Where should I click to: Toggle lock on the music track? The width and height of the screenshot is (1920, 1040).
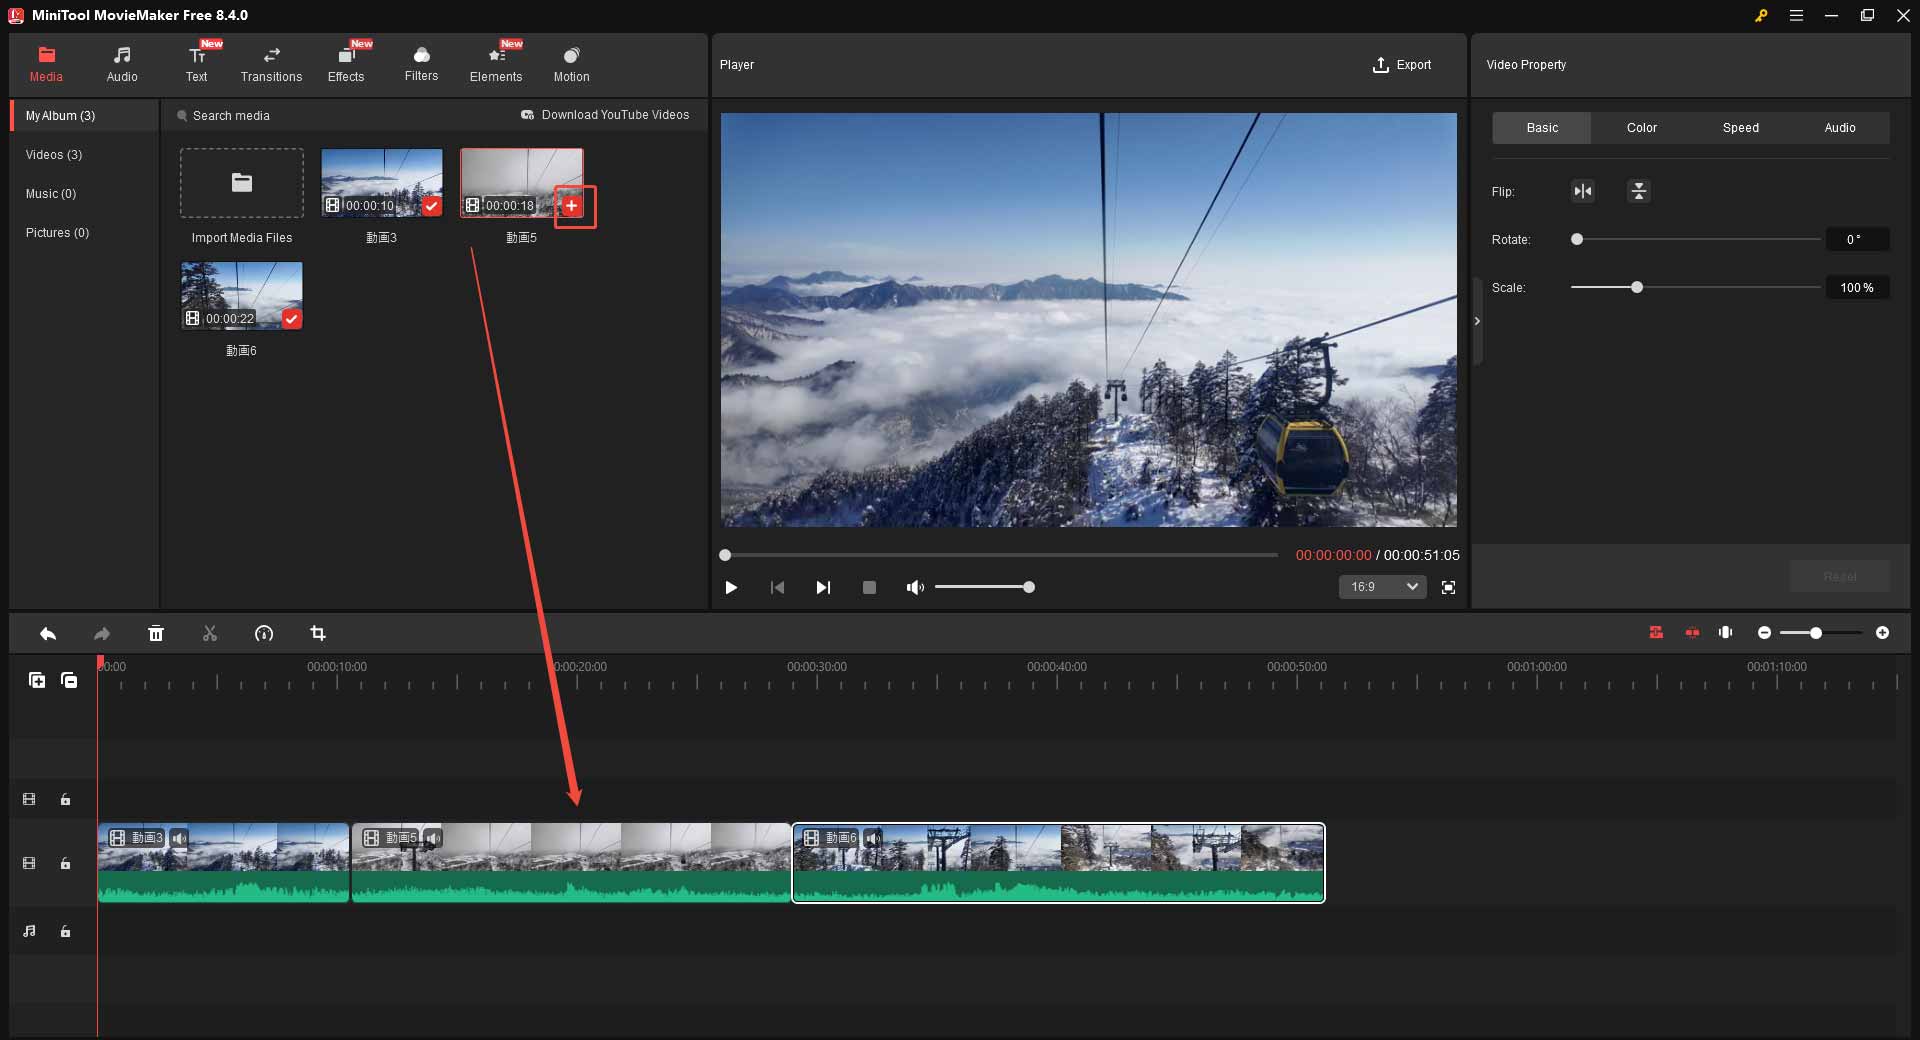point(65,931)
